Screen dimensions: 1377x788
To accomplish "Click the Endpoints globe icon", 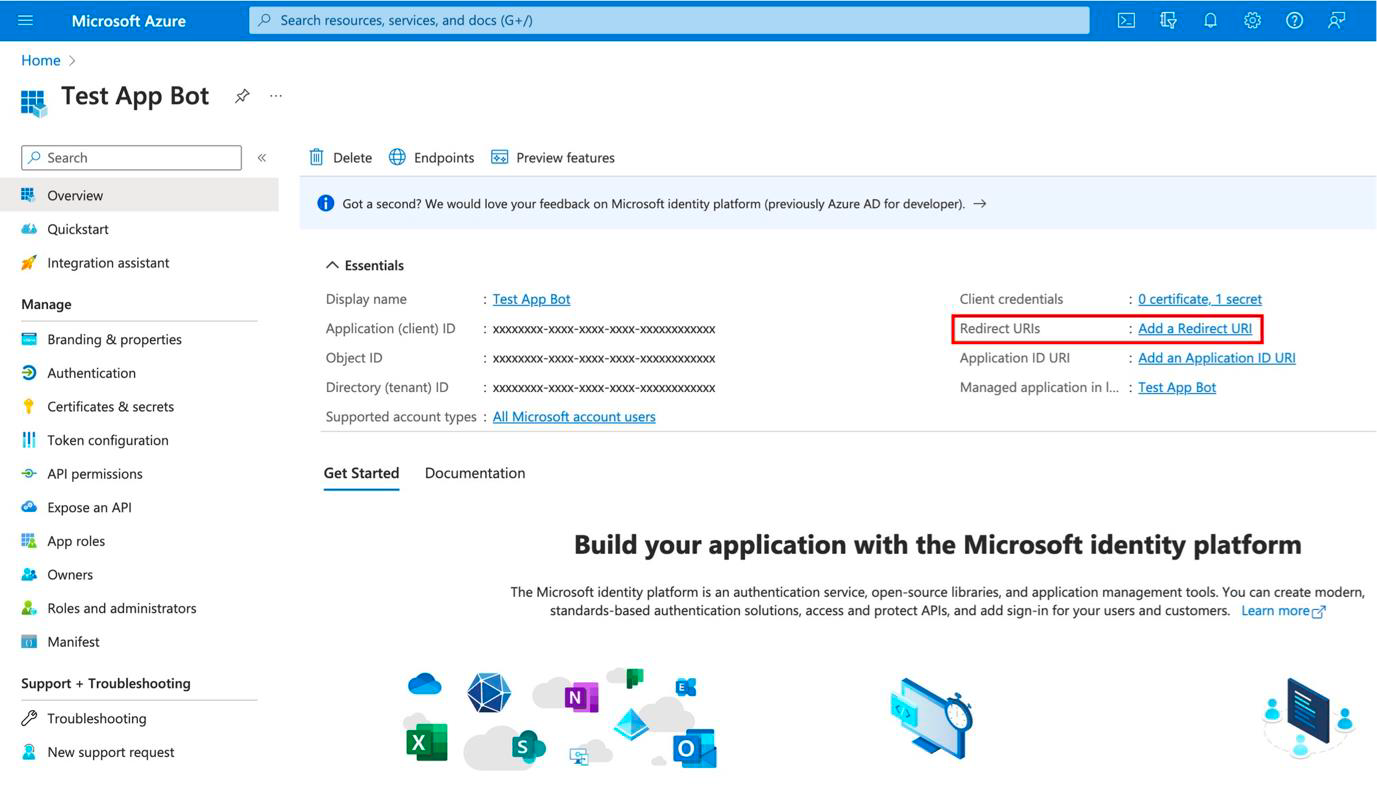I will tap(397, 157).
